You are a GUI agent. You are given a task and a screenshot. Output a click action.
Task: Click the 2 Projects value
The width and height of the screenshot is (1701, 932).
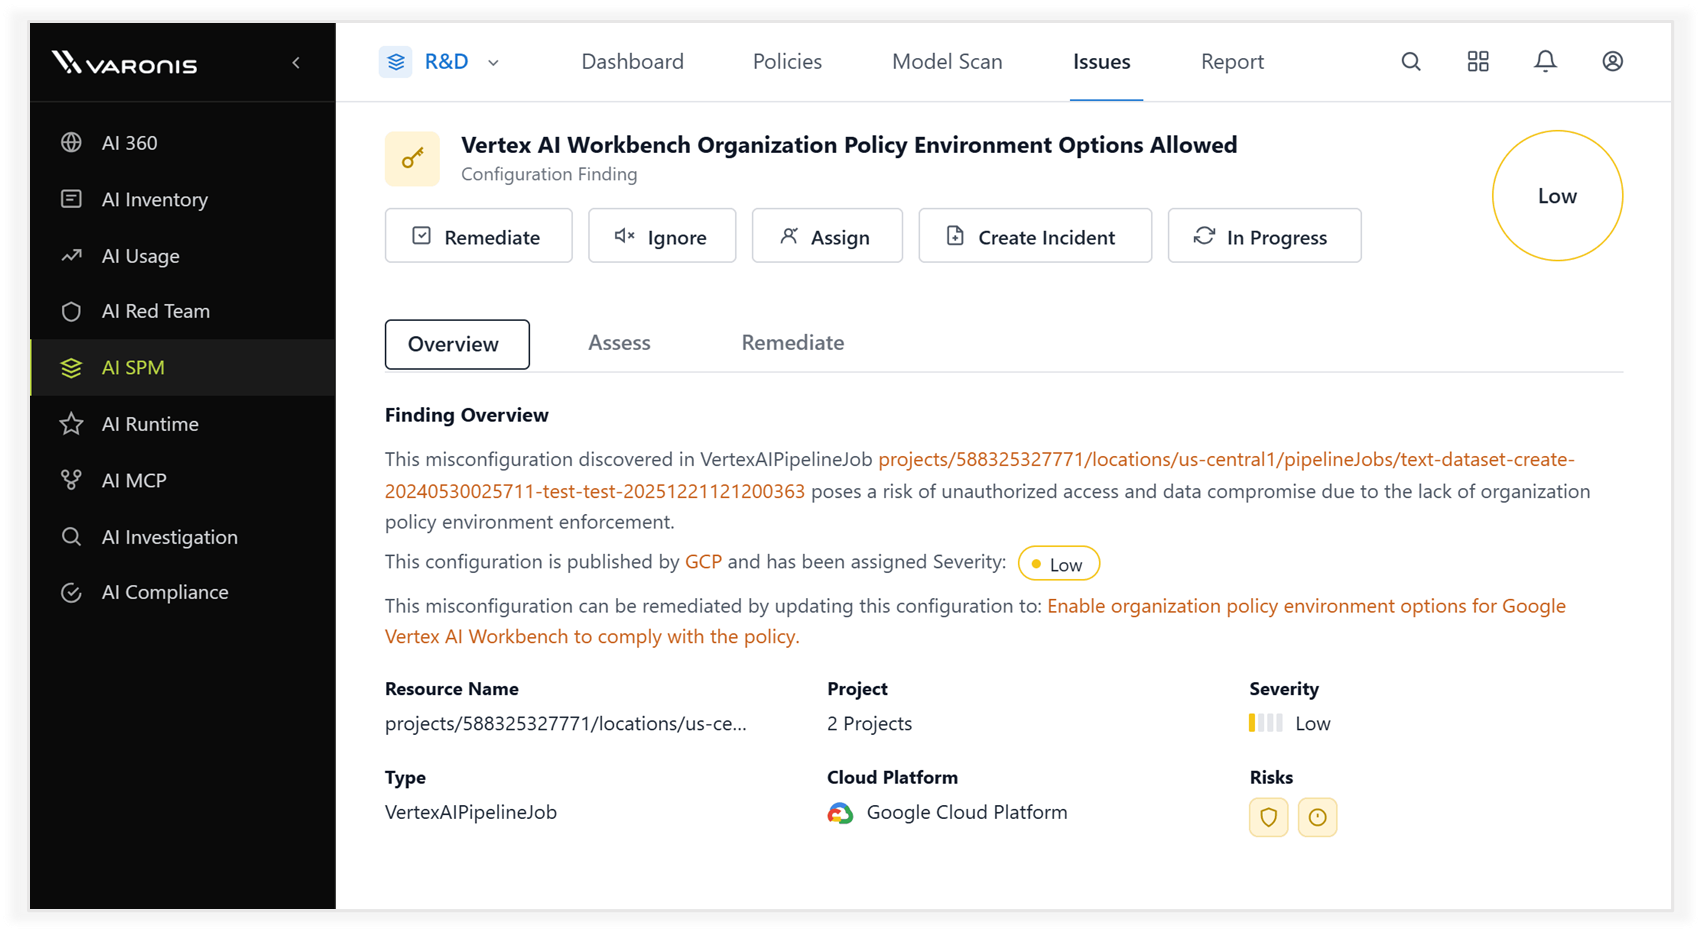coord(869,724)
